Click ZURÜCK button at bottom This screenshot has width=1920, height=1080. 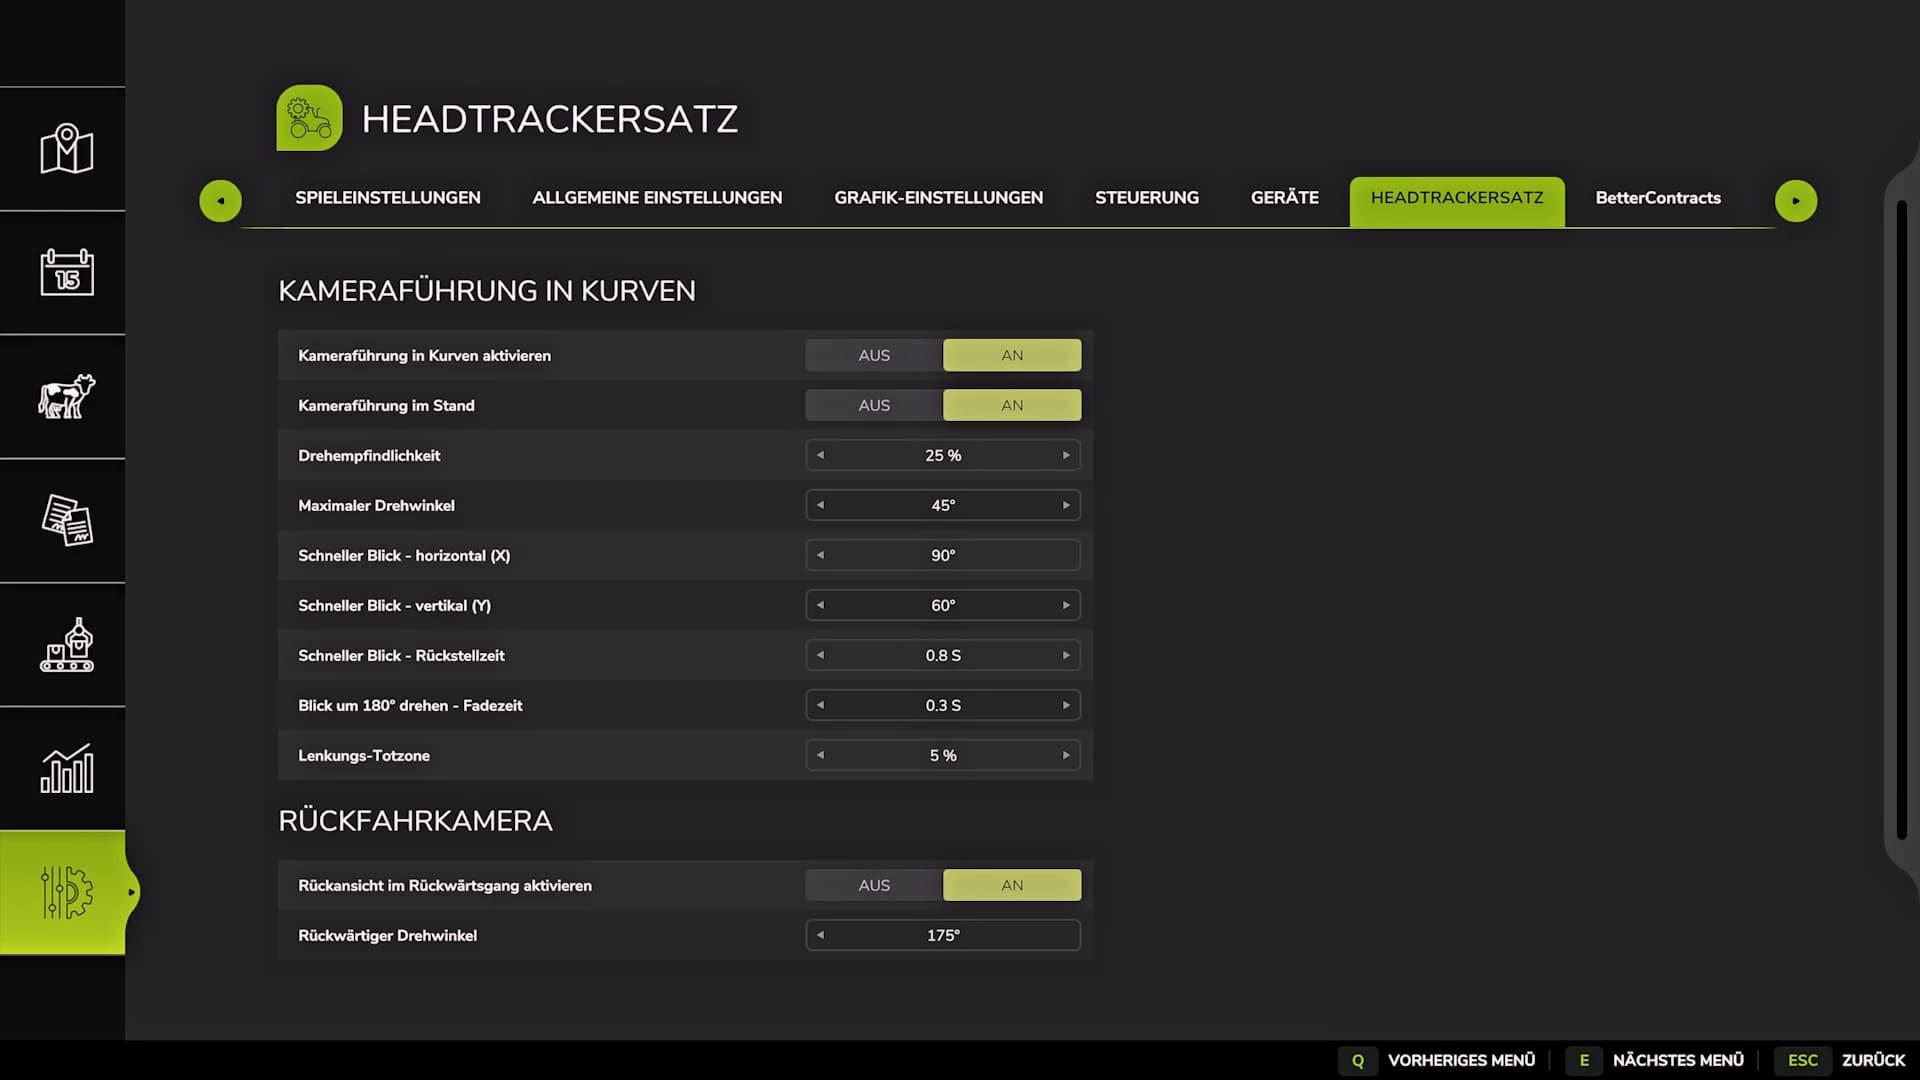point(1841,1060)
